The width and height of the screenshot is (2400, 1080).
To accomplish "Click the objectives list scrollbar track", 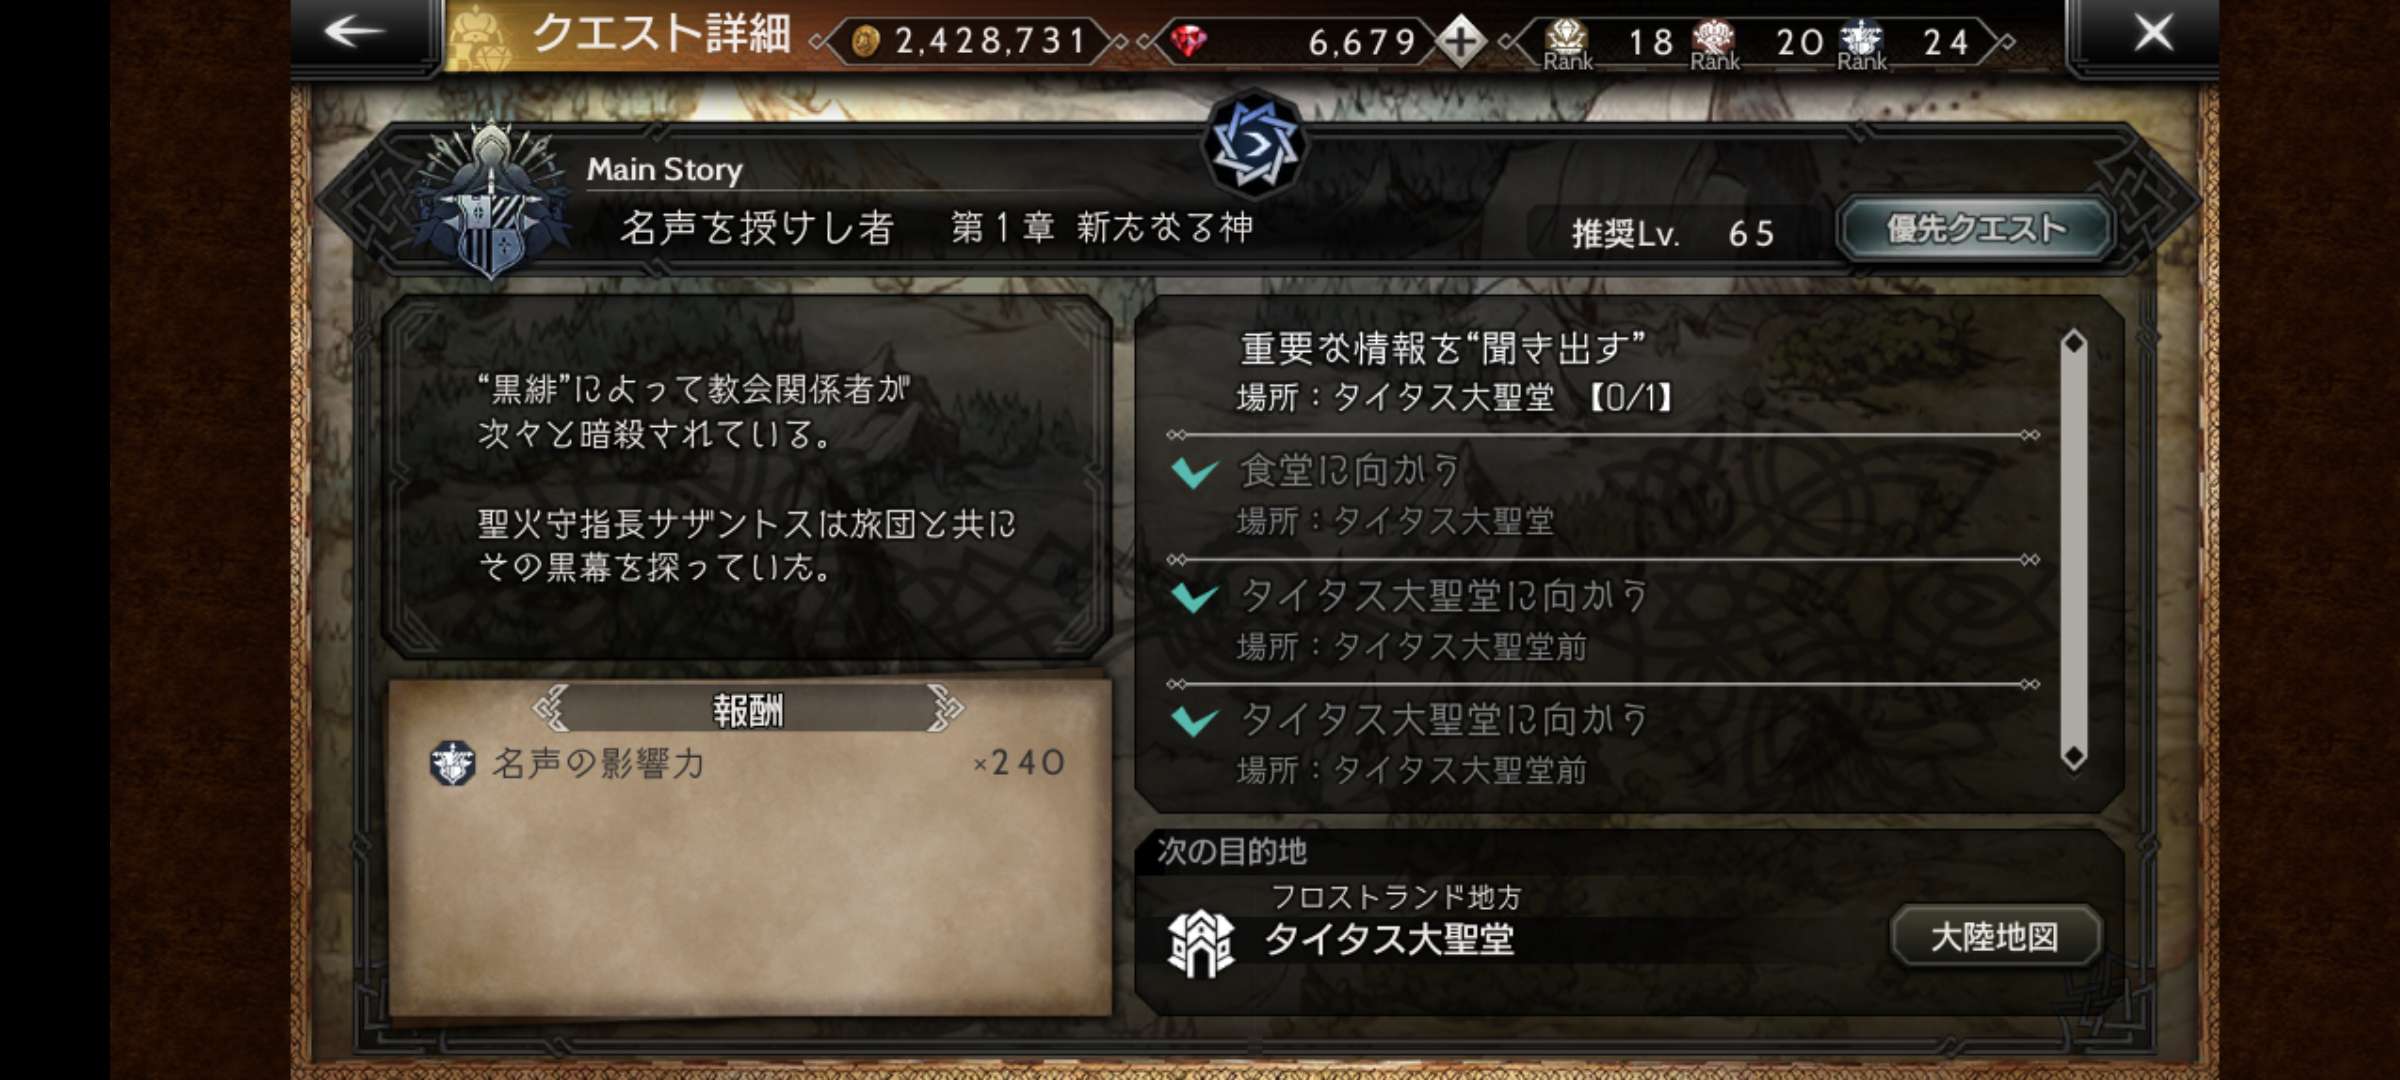I will (2074, 550).
